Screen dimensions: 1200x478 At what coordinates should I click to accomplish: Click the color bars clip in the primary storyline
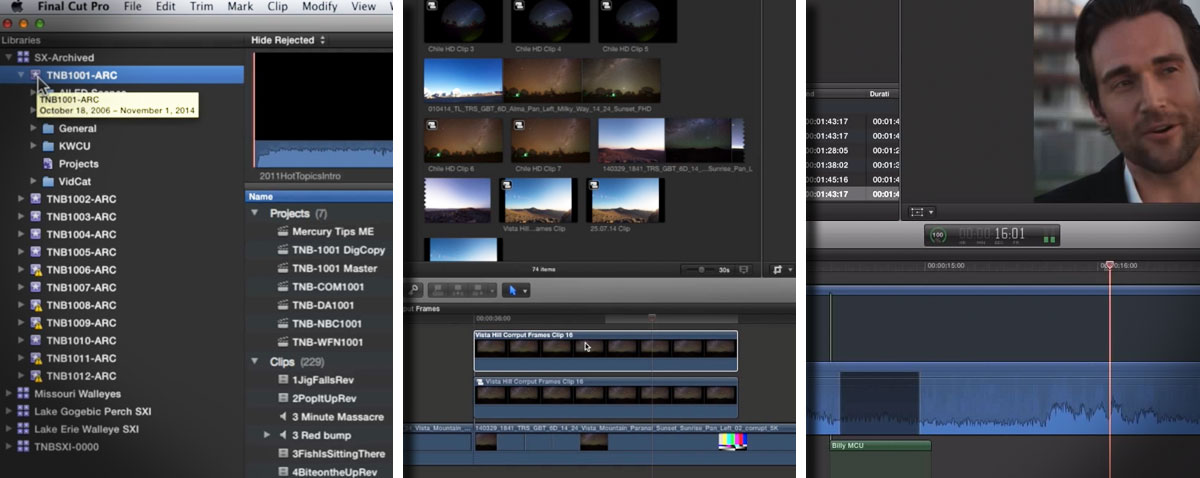tap(732, 440)
